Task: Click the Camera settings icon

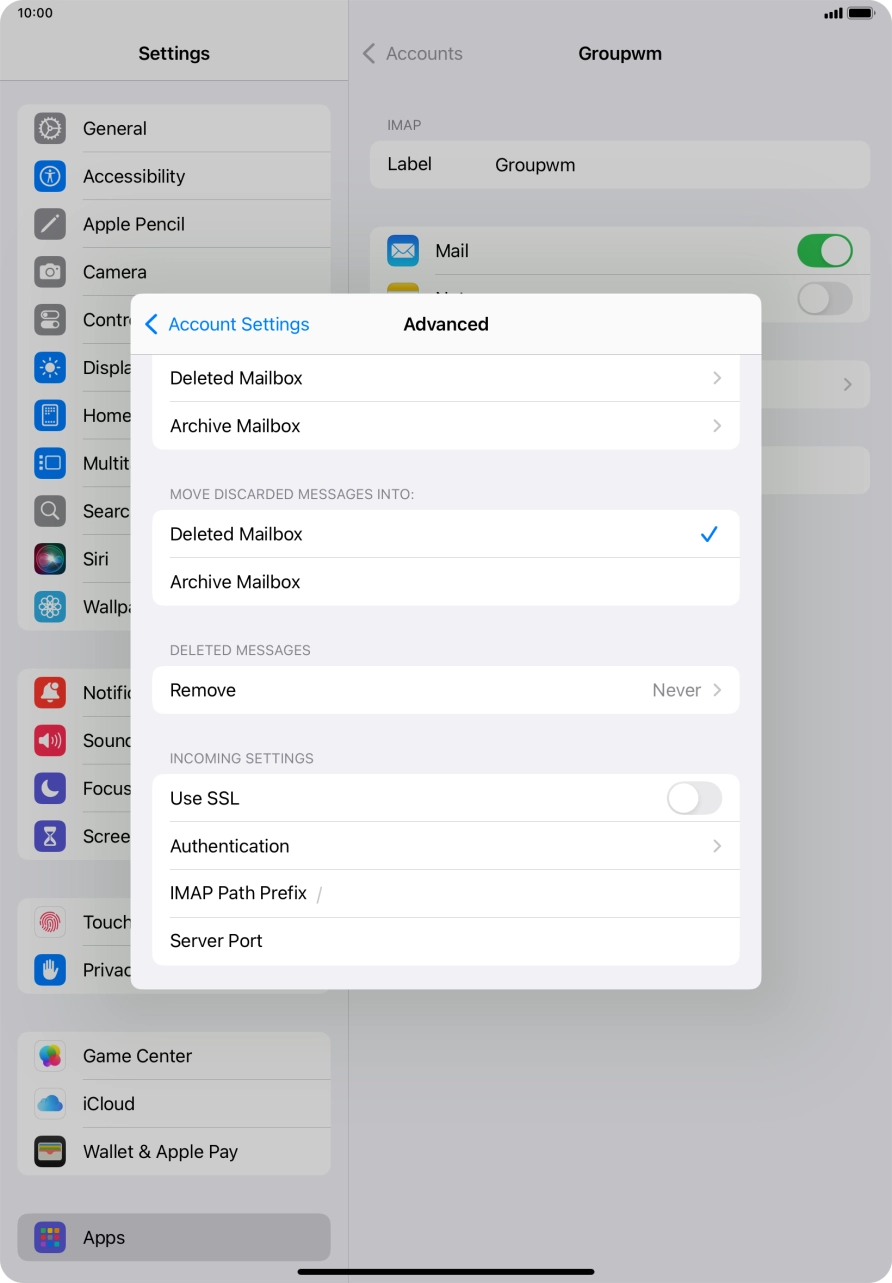Action: pyautogui.click(x=49, y=271)
